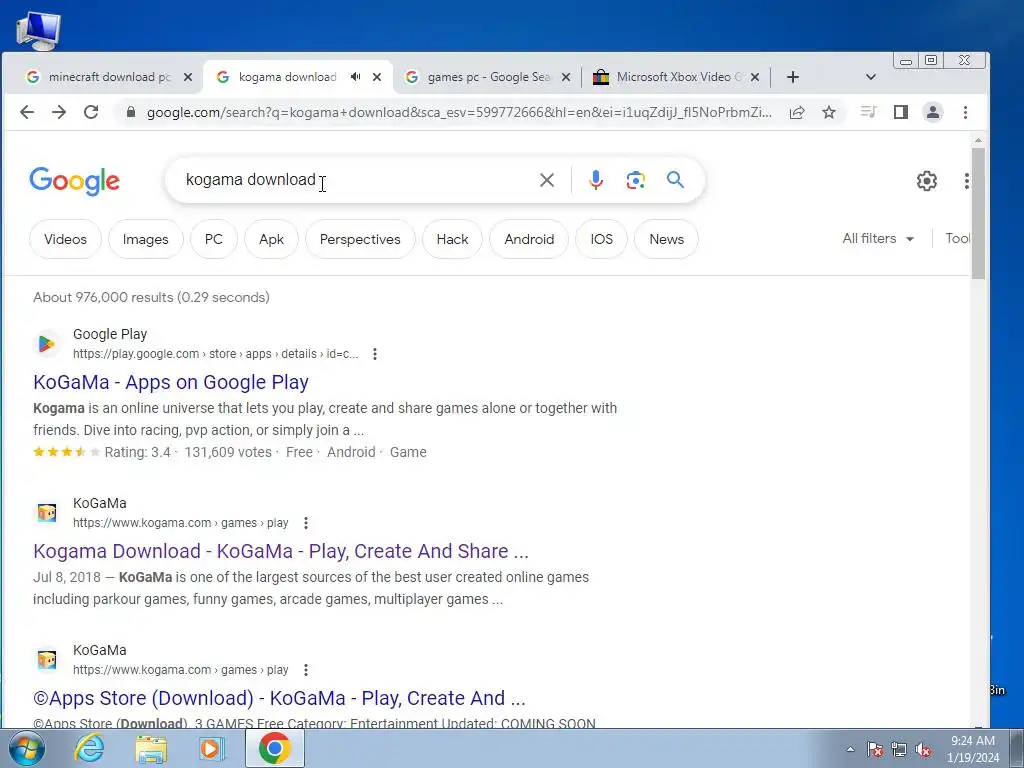
Task: Mute the kogama download tab audio
Action: coord(355,77)
